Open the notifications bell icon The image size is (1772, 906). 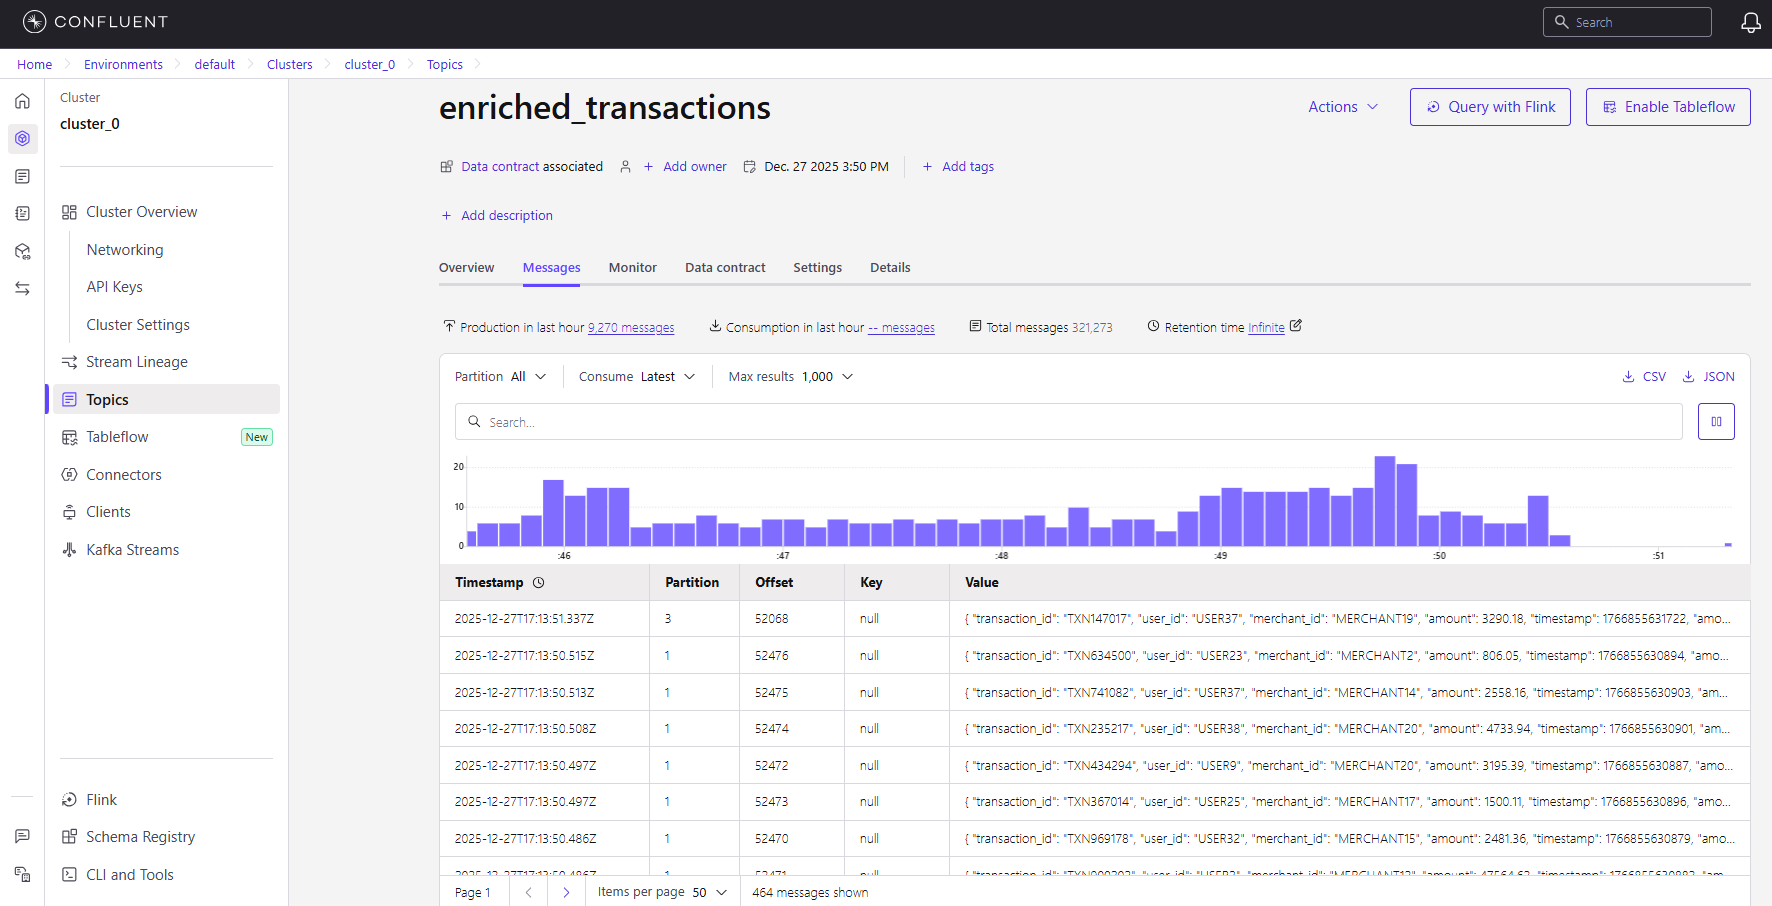(x=1750, y=22)
